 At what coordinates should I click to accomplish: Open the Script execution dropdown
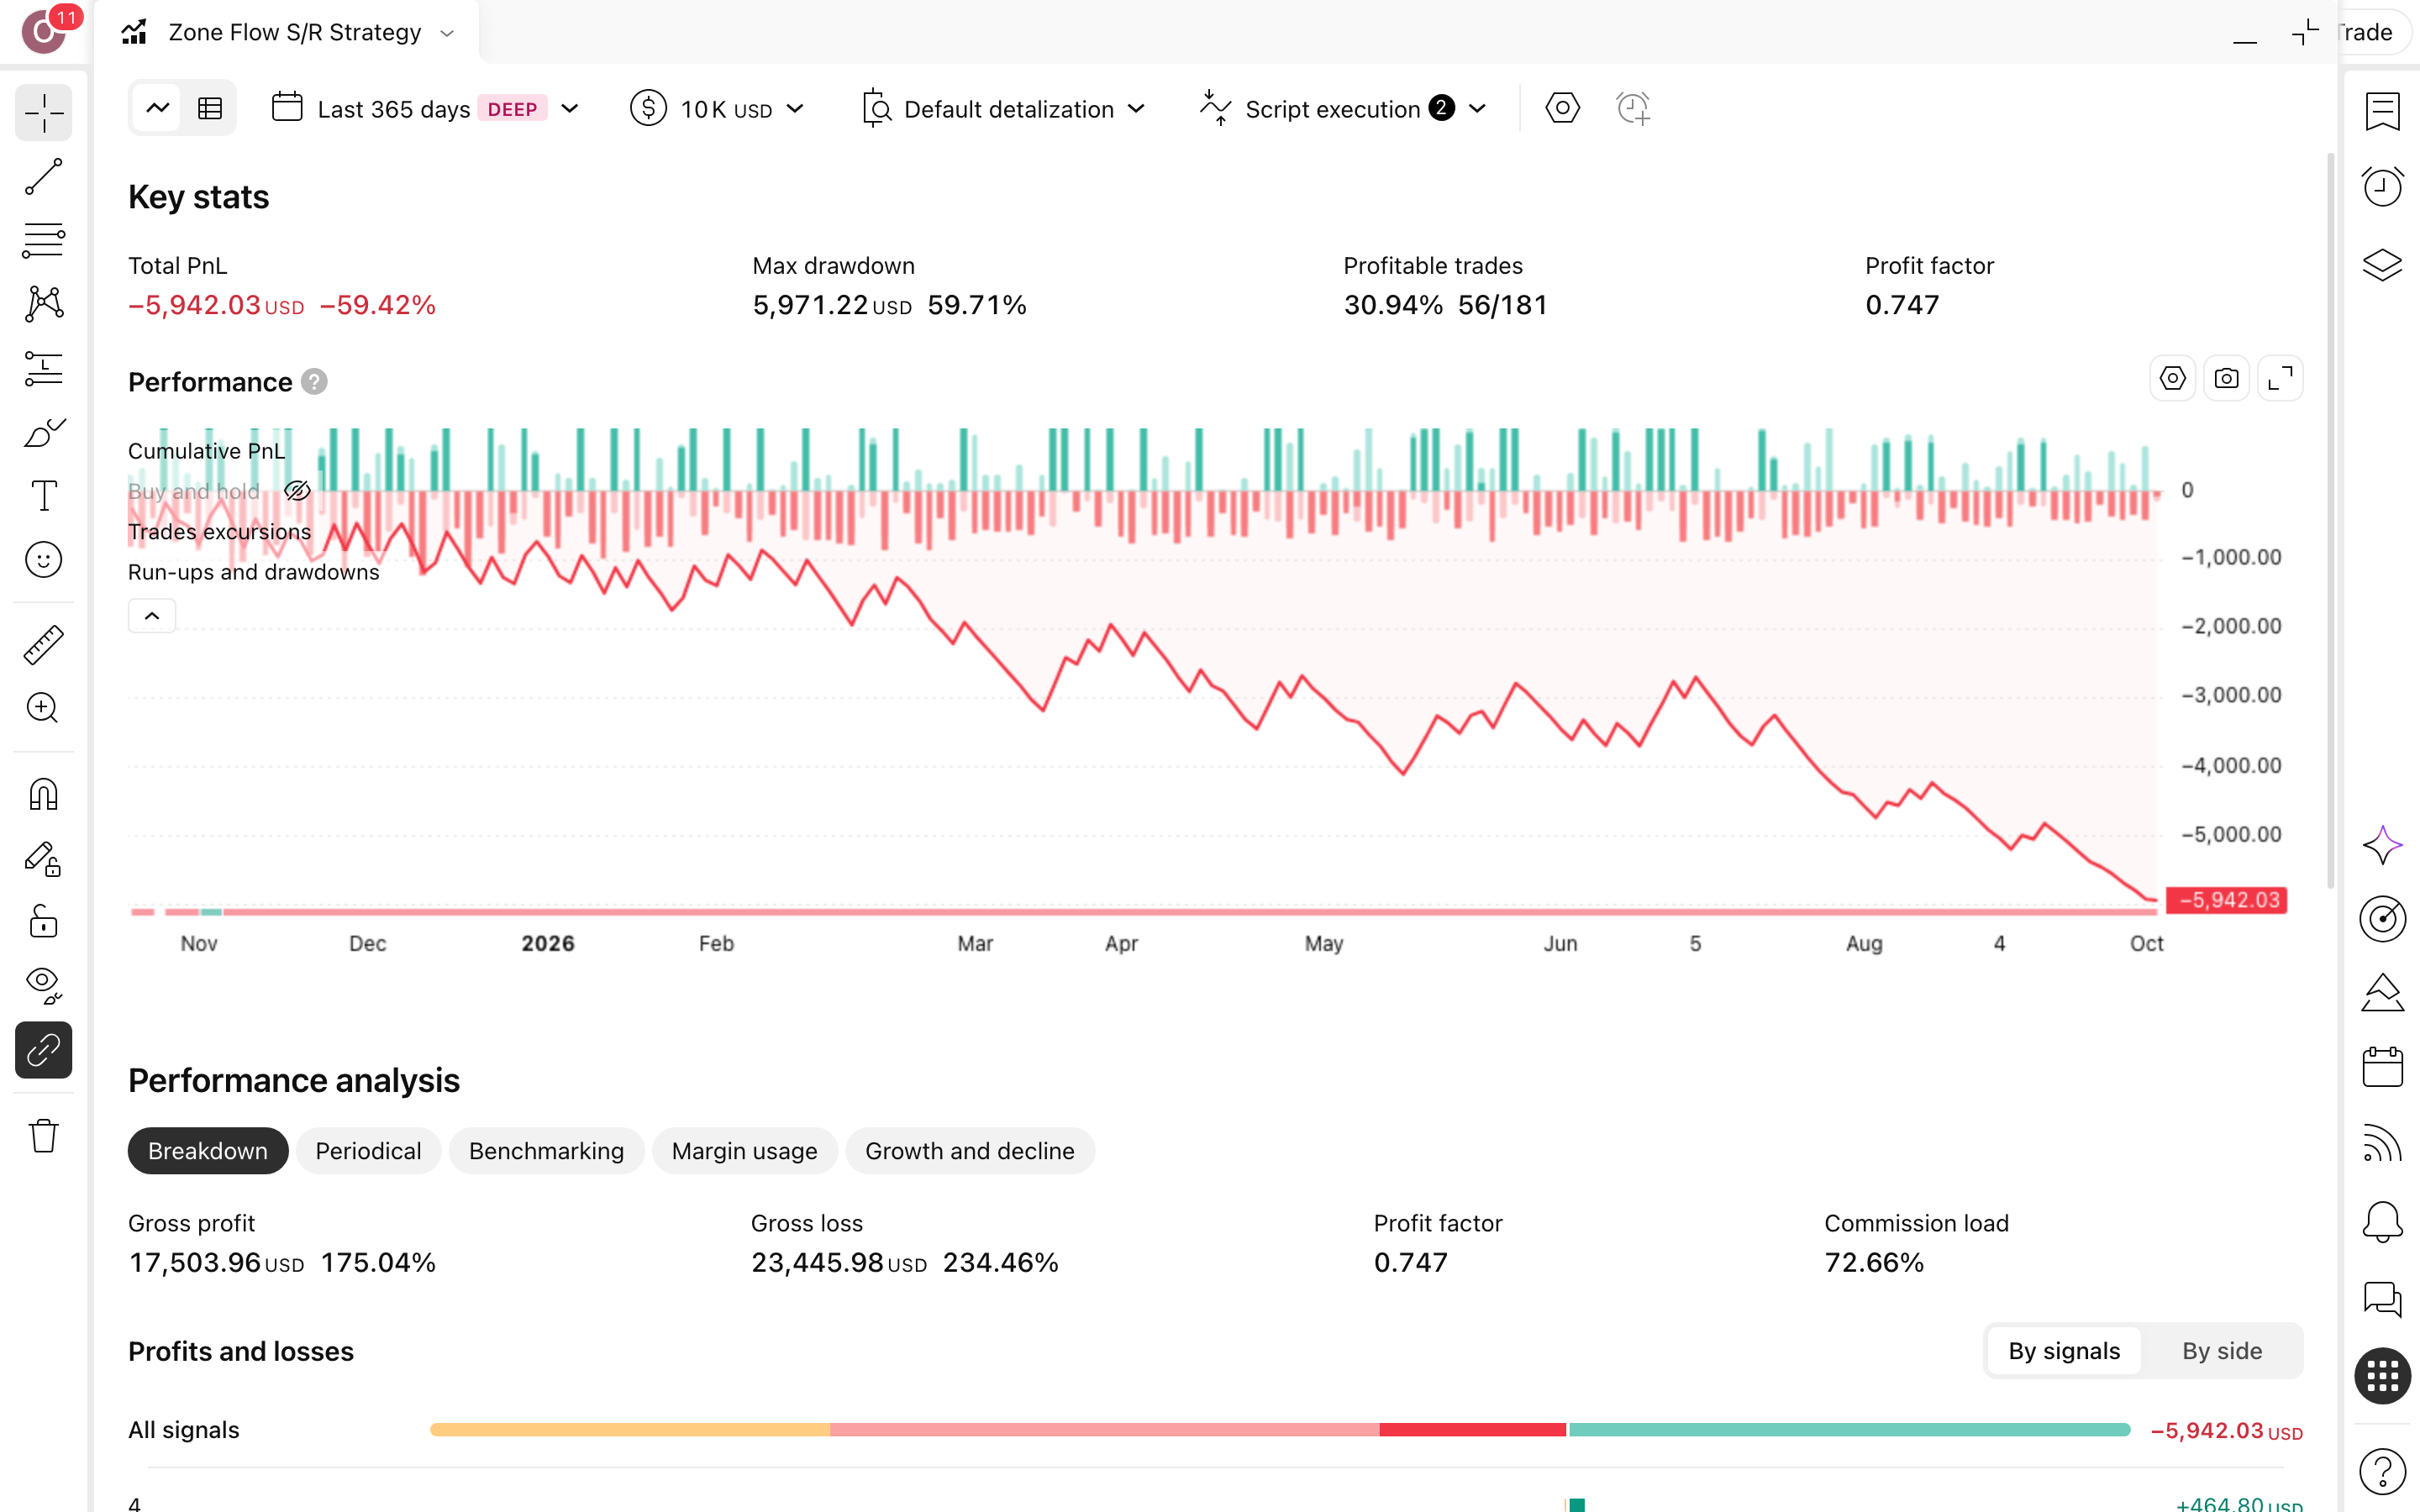1343,109
